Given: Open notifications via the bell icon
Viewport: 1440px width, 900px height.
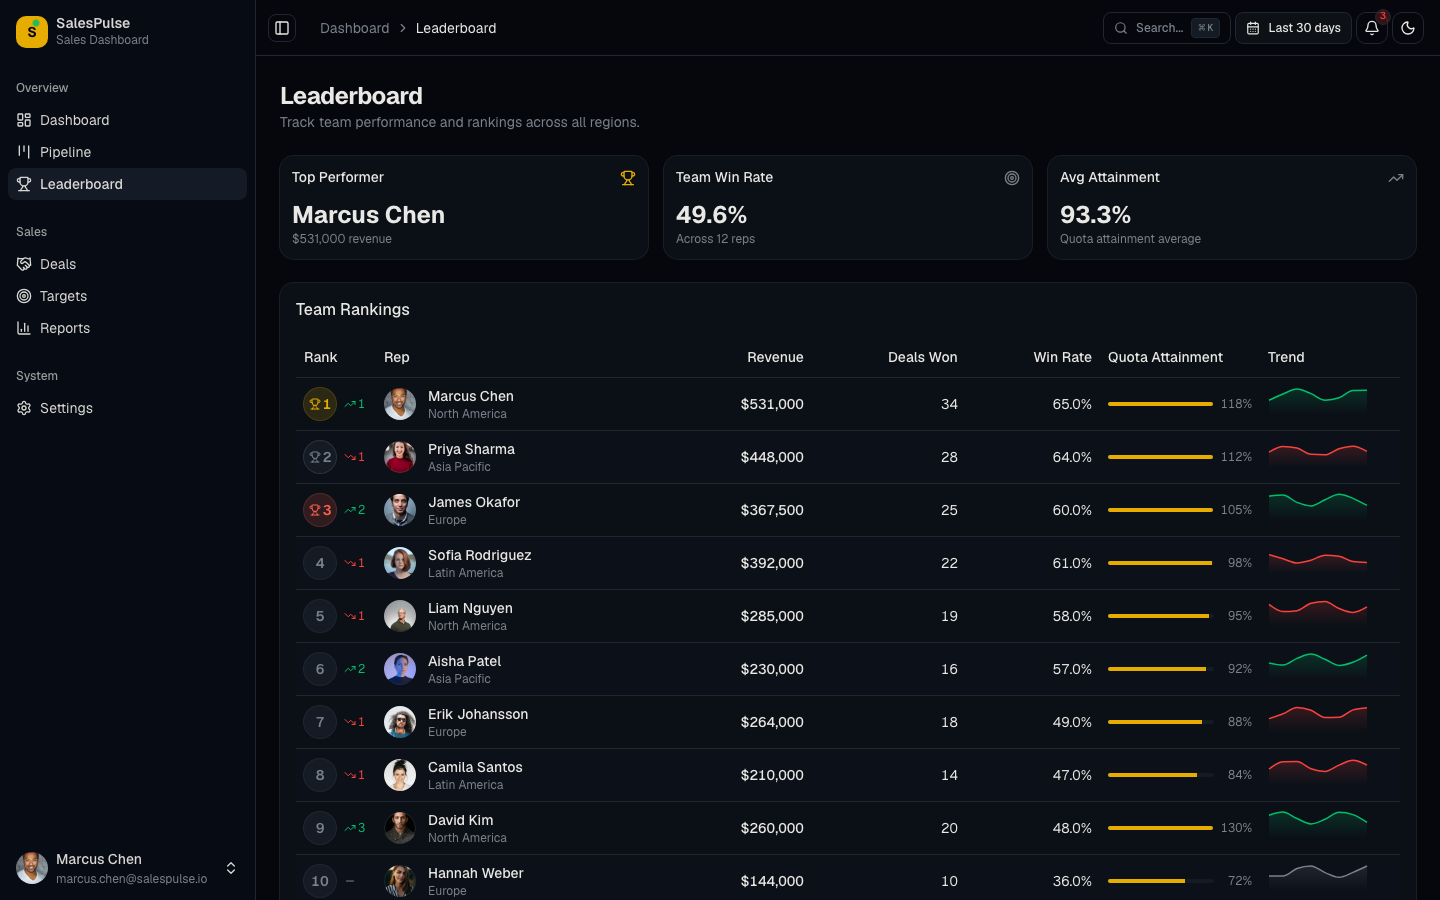Looking at the screenshot, I should pyautogui.click(x=1371, y=28).
